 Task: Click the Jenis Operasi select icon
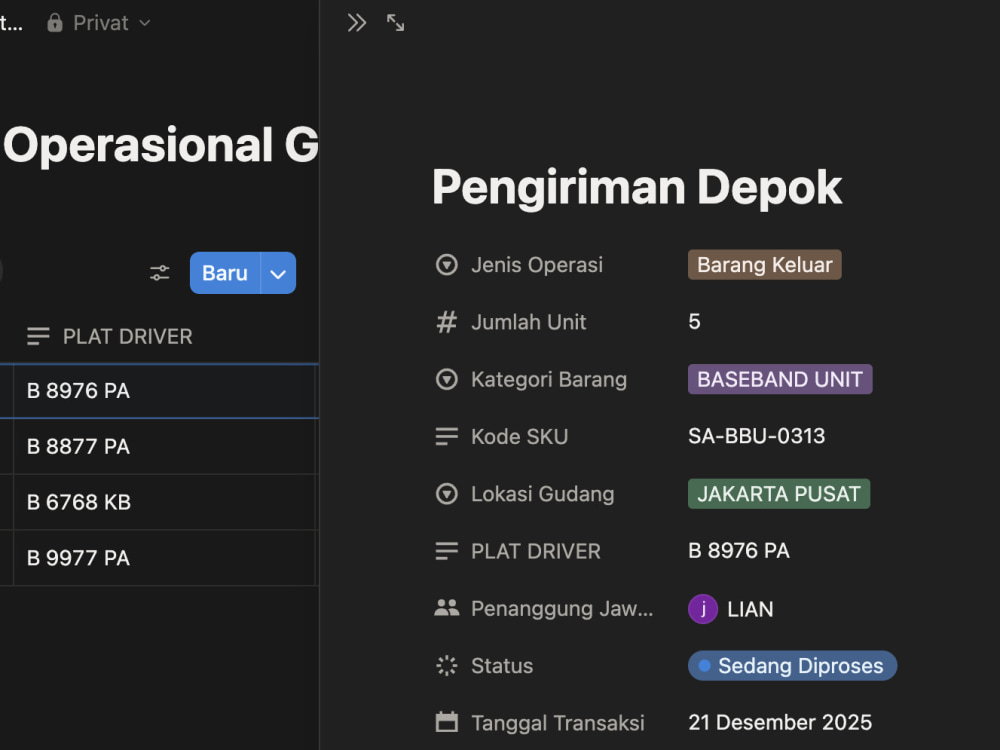point(446,265)
